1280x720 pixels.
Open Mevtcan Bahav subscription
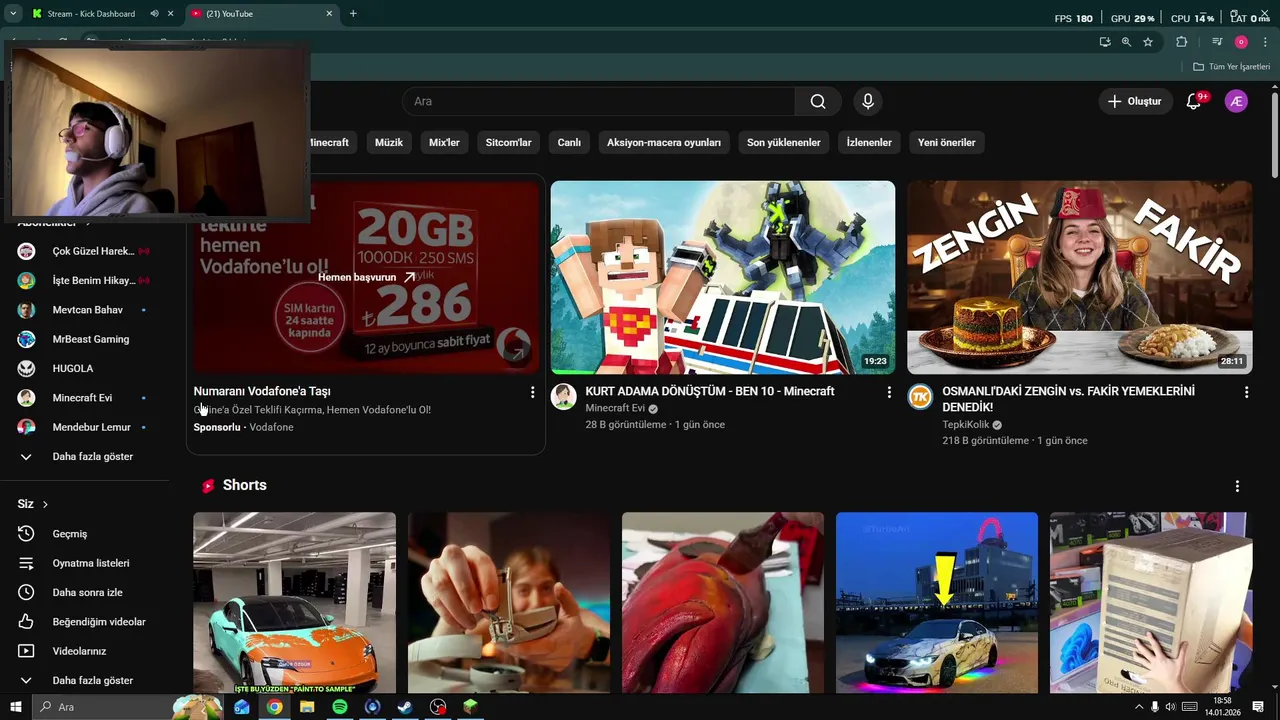(90, 310)
